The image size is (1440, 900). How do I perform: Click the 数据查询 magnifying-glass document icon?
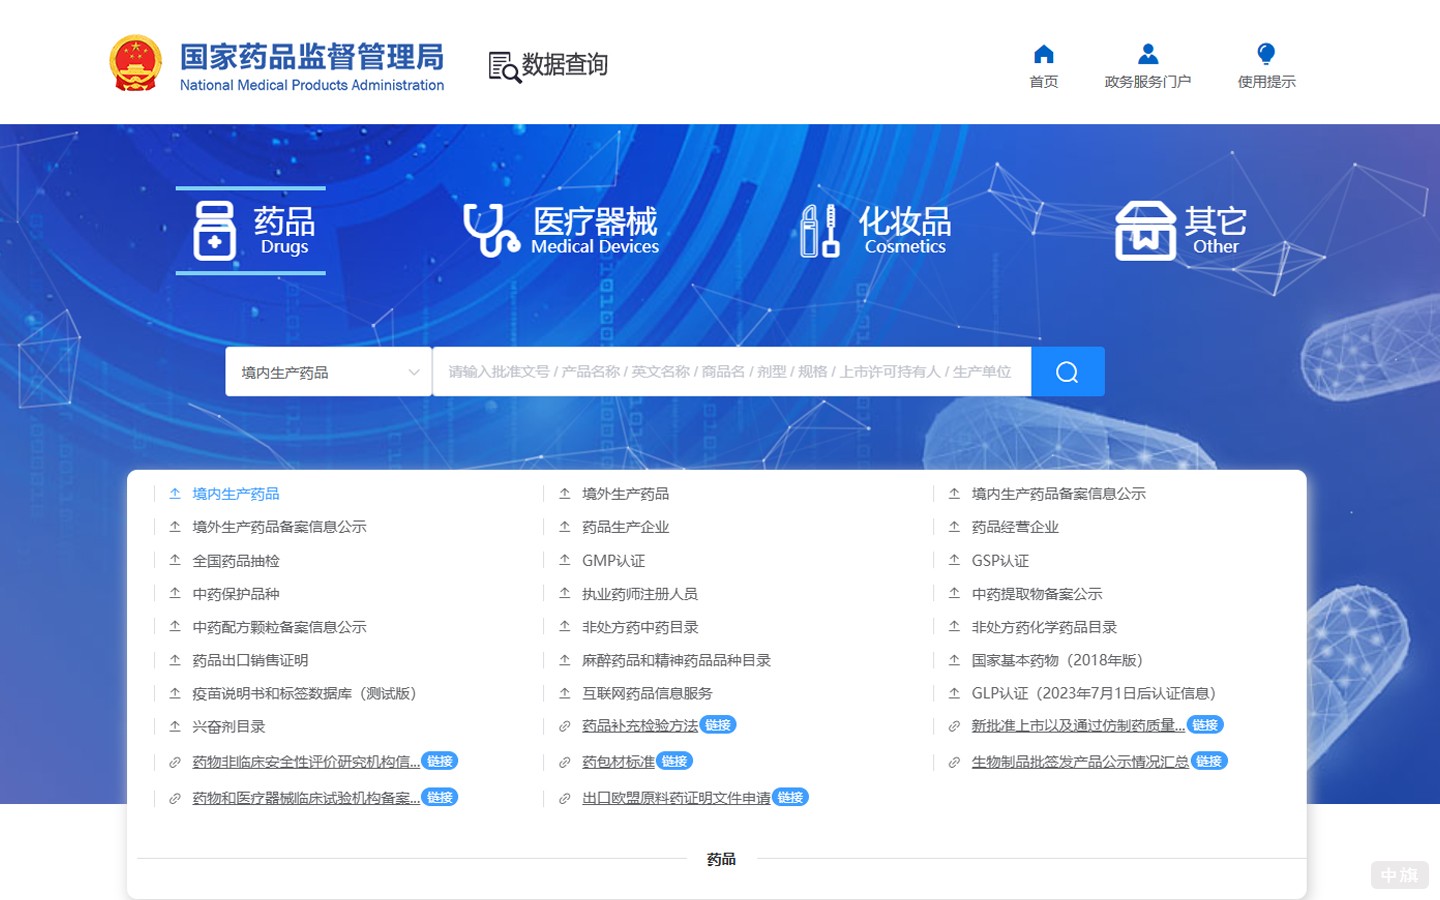[501, 64]
